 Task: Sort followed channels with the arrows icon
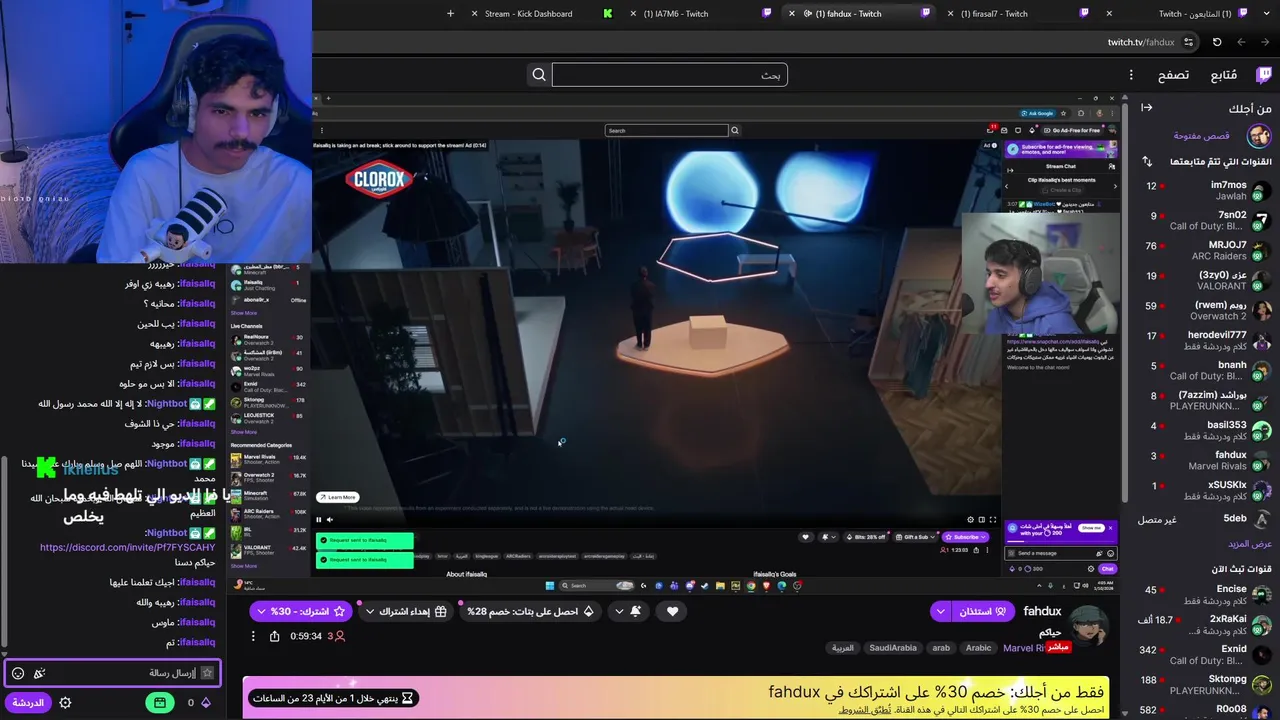pyautogui.click(x=1147, y=161)
